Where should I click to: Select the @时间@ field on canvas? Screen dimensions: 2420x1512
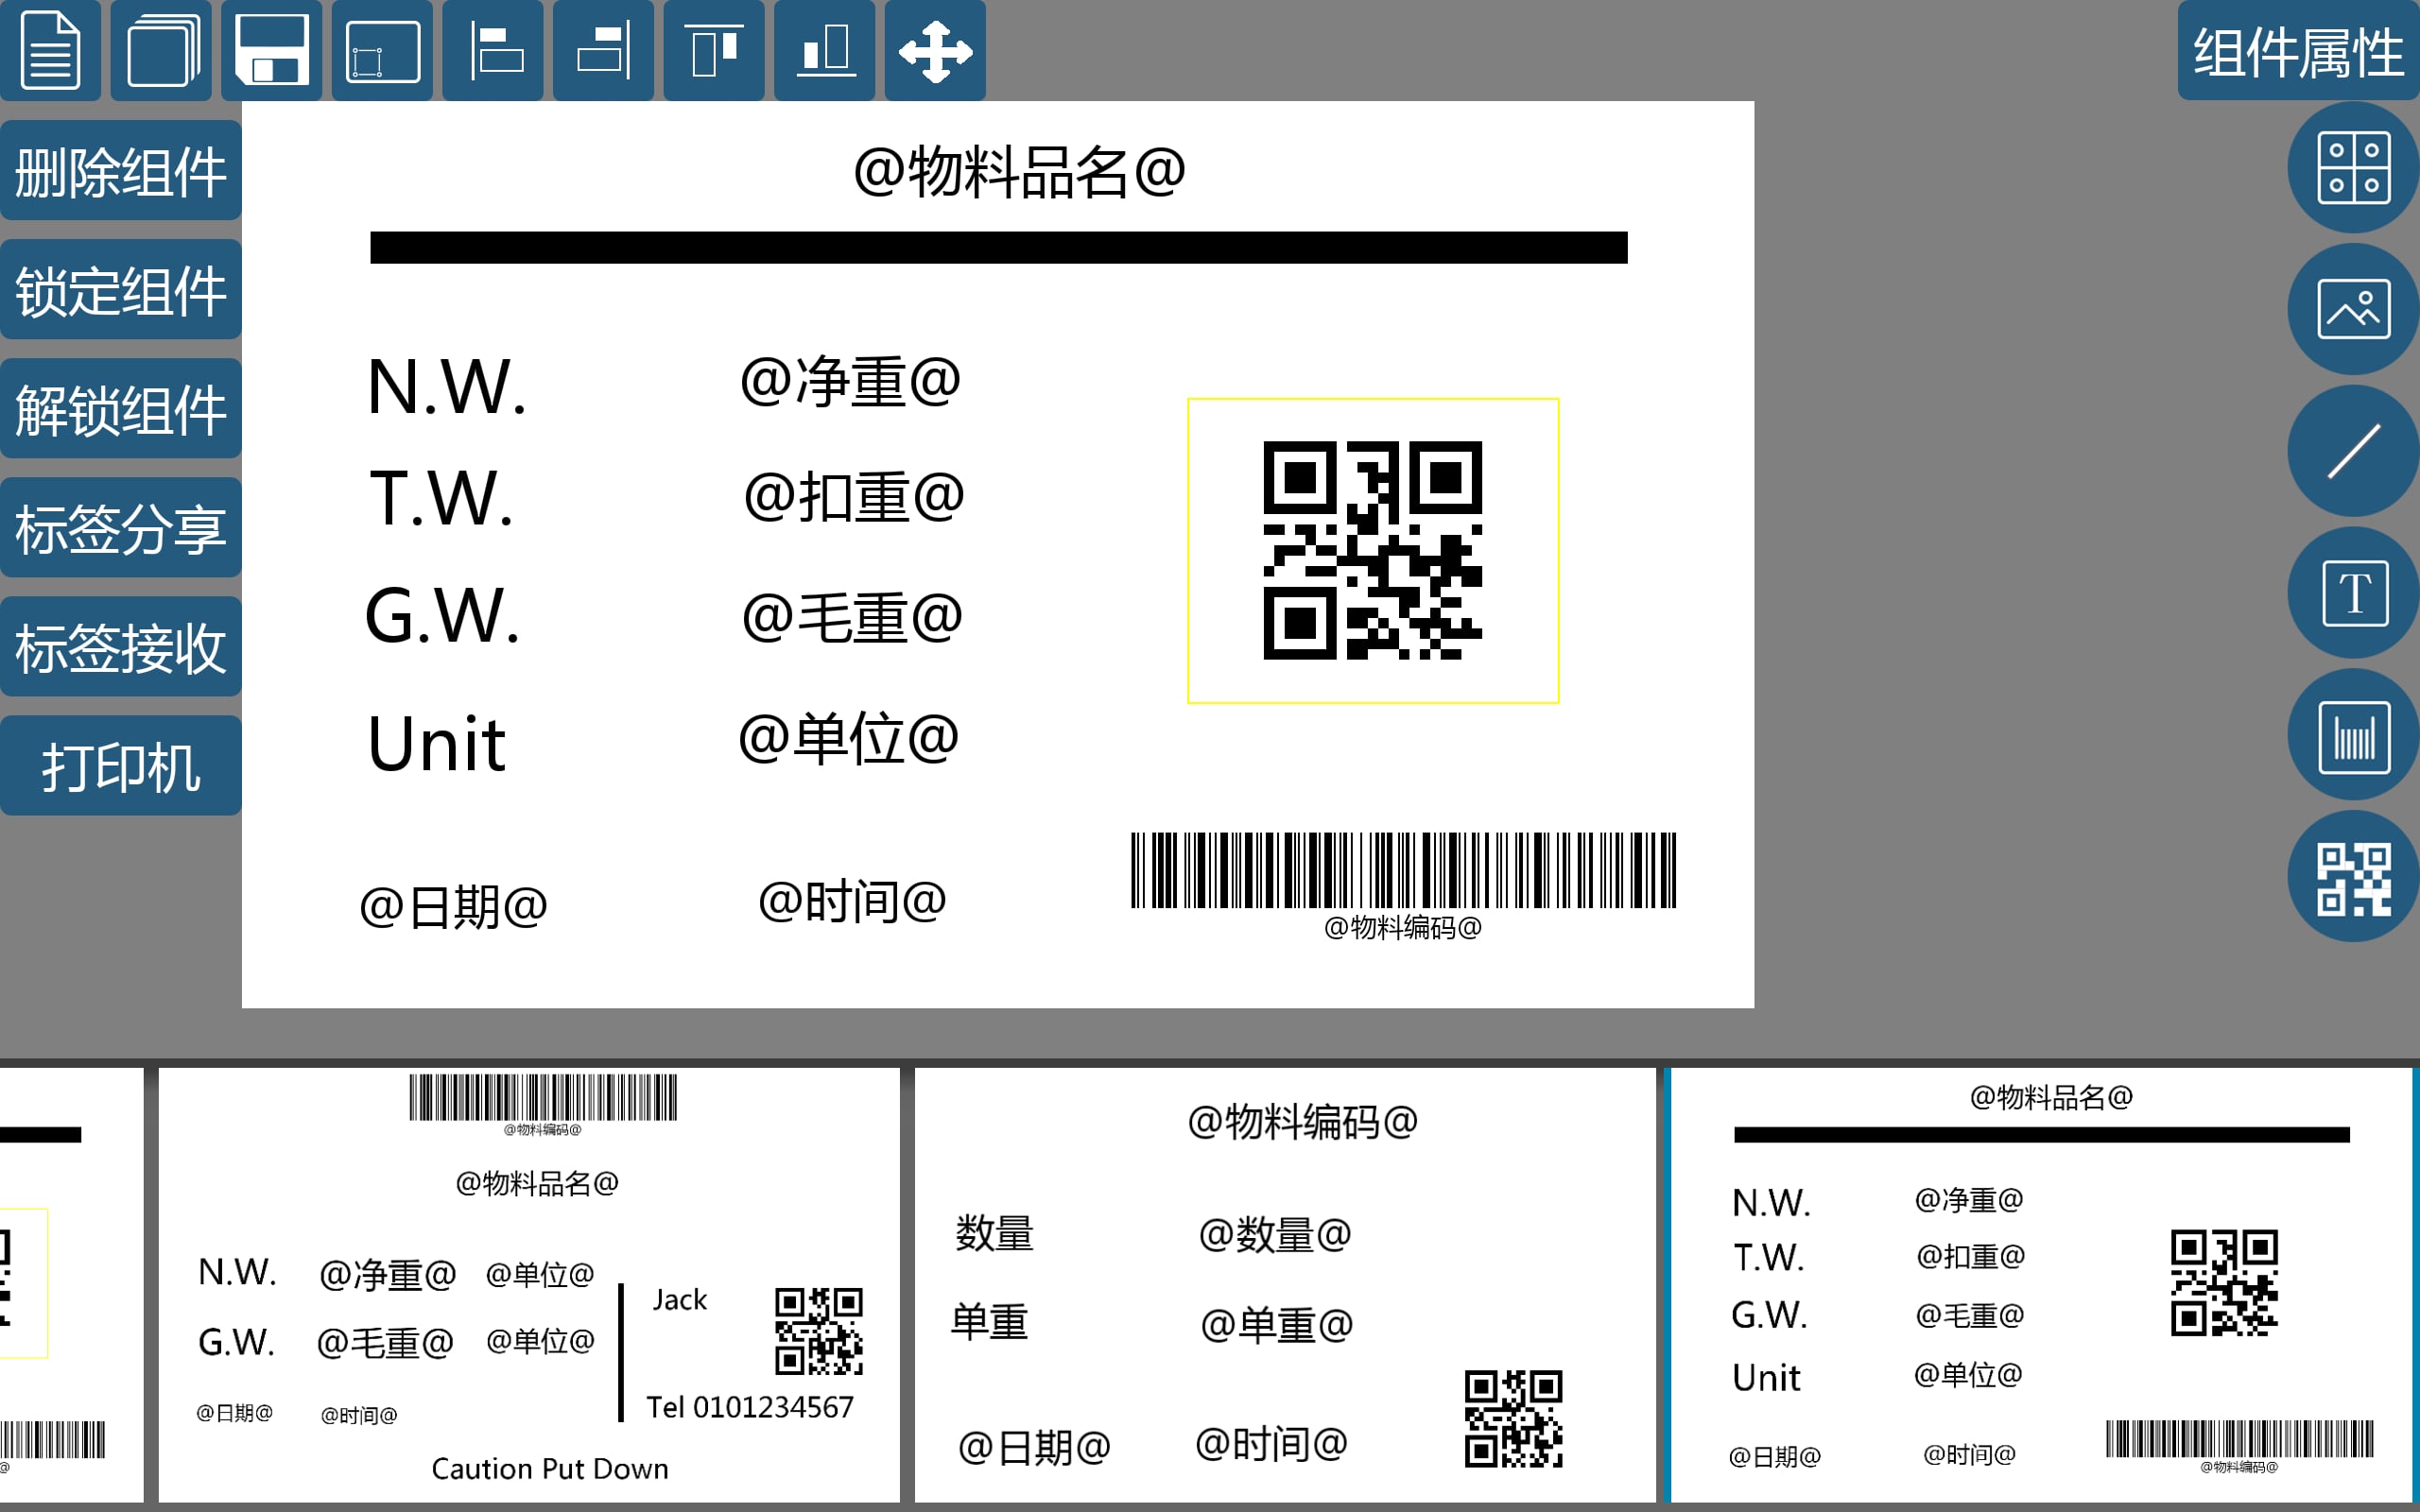[x=852, y=902]
